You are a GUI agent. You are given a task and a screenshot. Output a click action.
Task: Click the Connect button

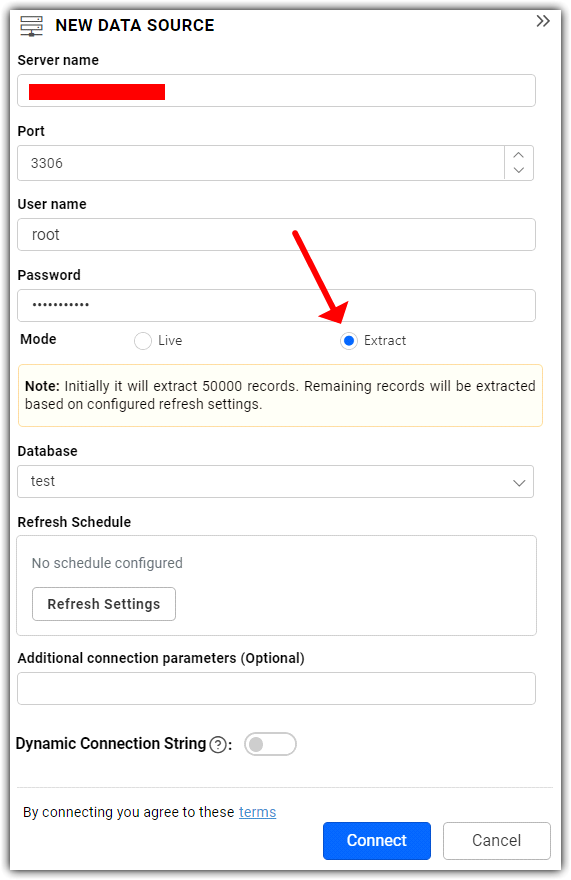377,841
